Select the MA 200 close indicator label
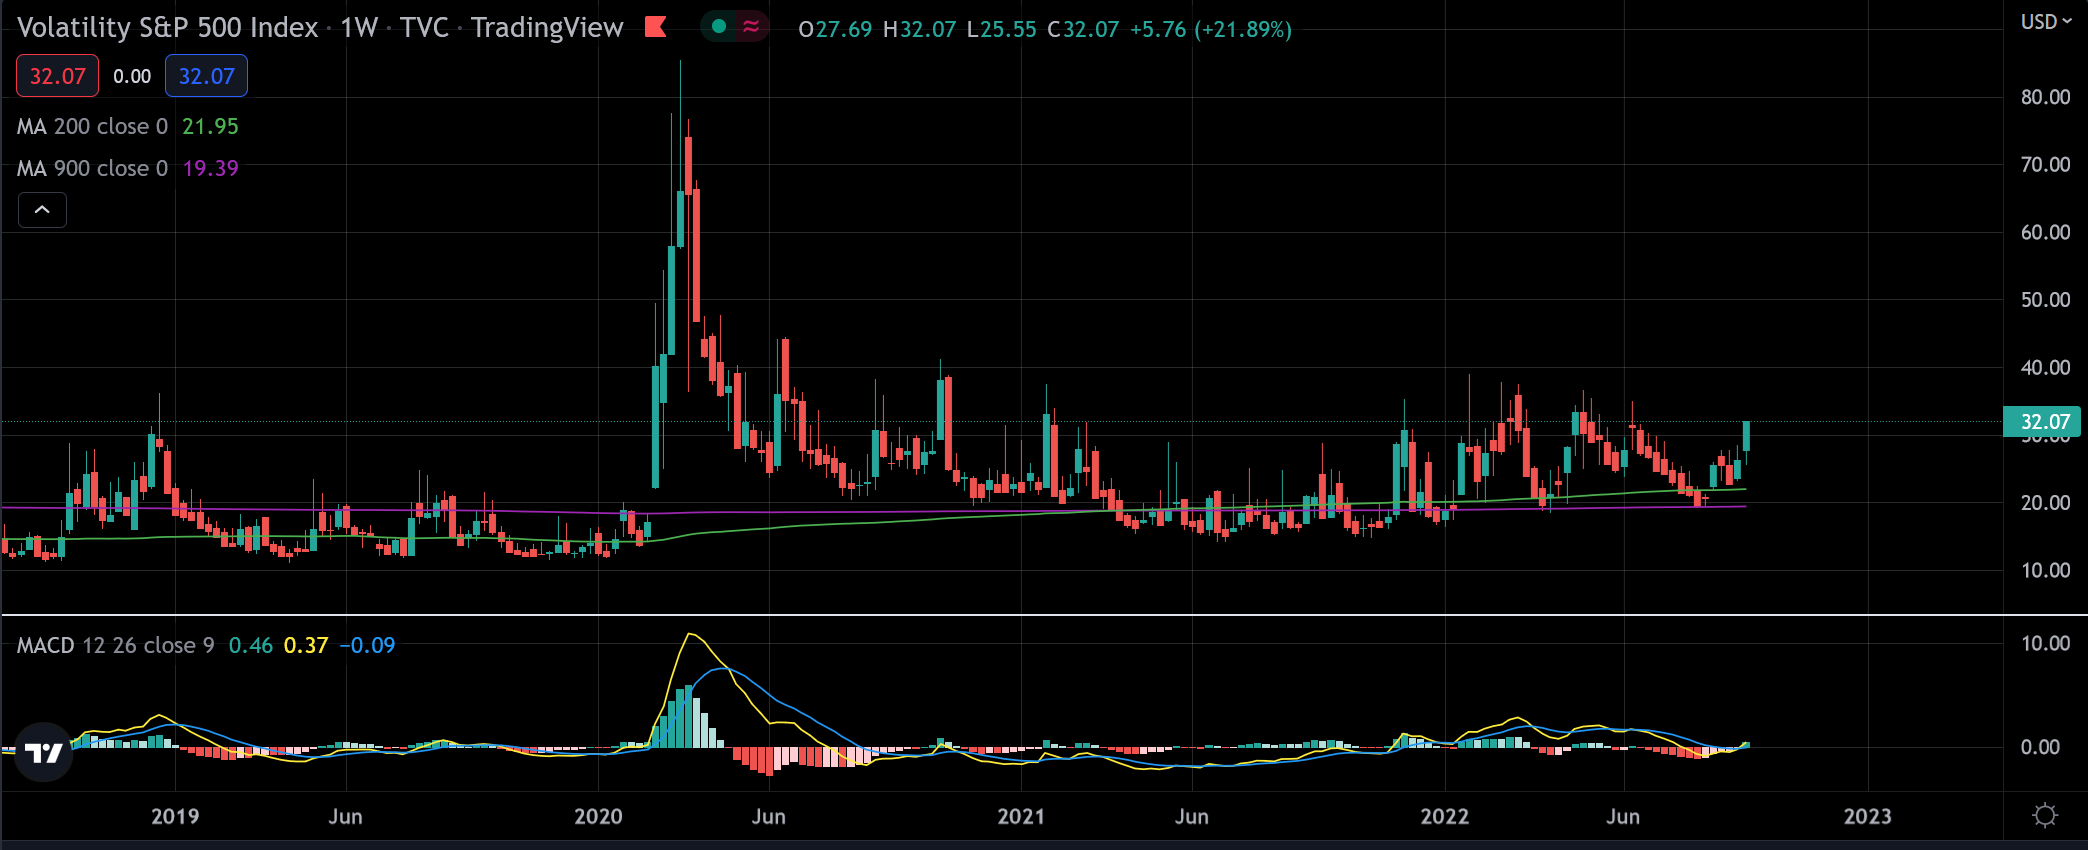The width and height of the screenshot is (2088, 850). 92,127
